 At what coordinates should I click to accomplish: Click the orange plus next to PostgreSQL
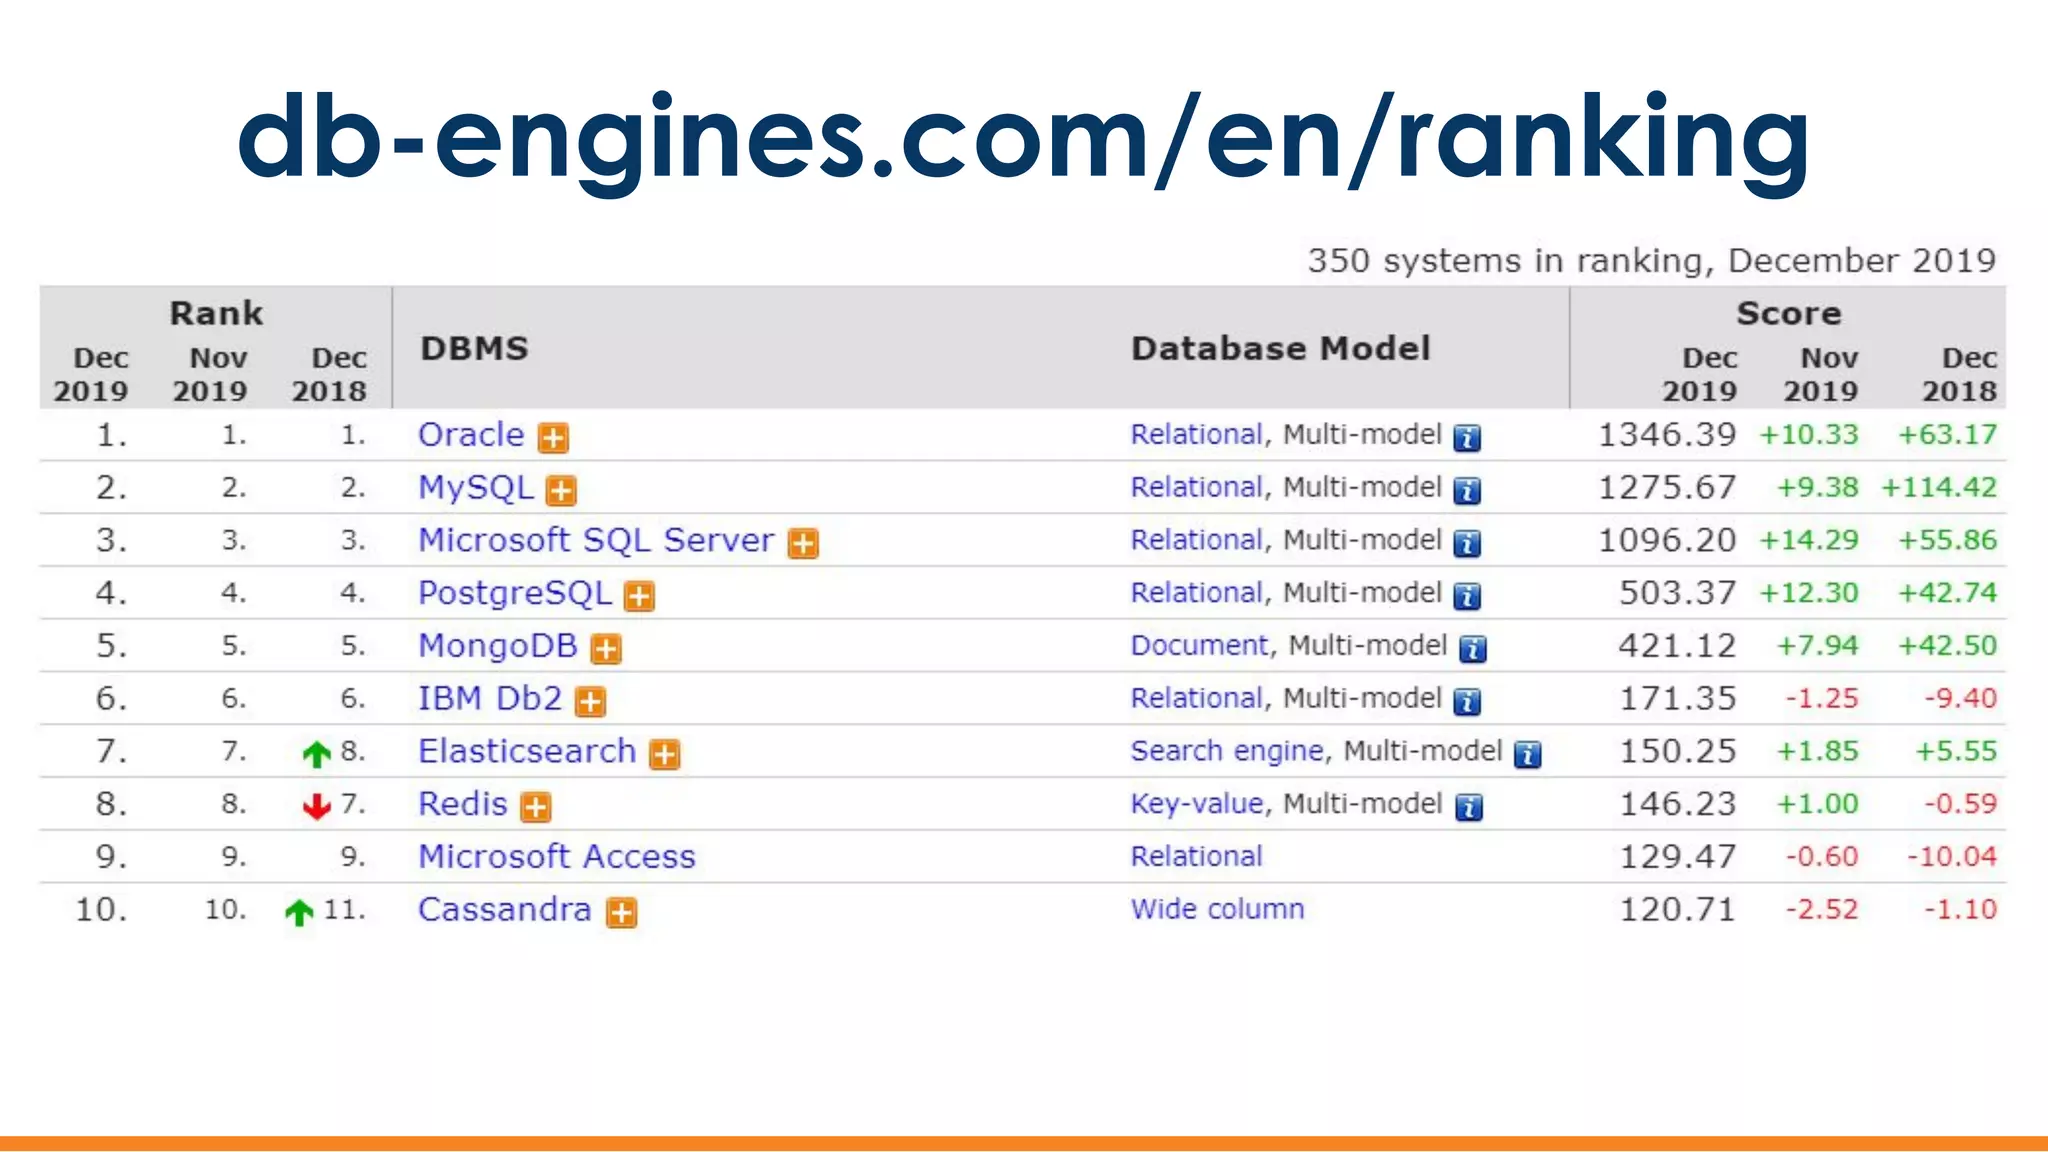(x=639, y=596)
